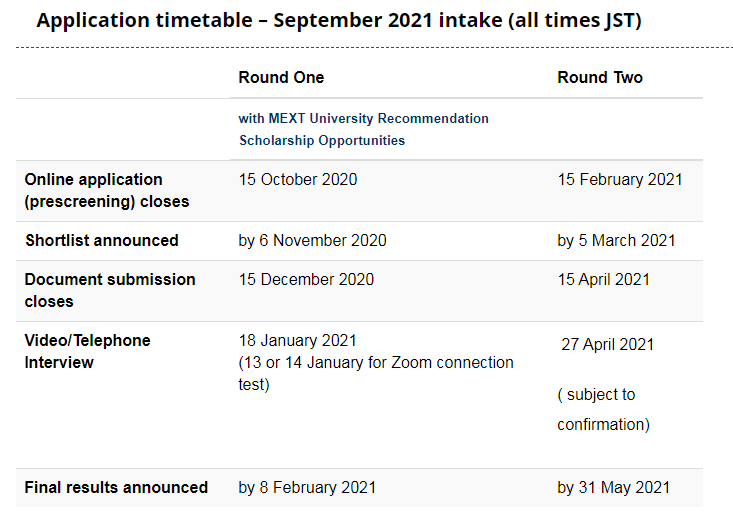Click the by 31 May 2021 cell
733x531 pixels.
click(613, 488)
